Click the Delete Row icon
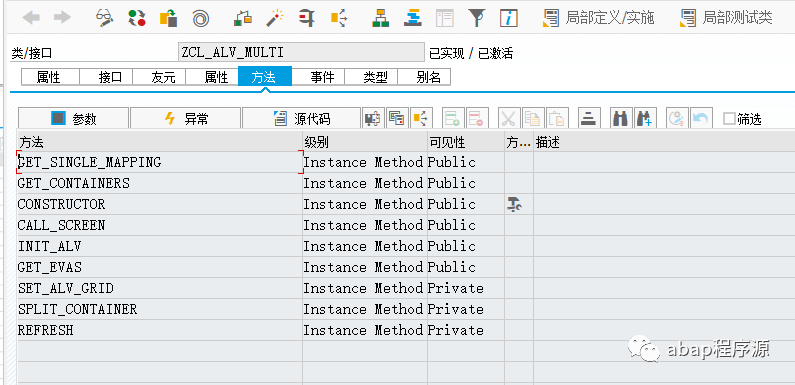795x385 pixels. point(476,119)
